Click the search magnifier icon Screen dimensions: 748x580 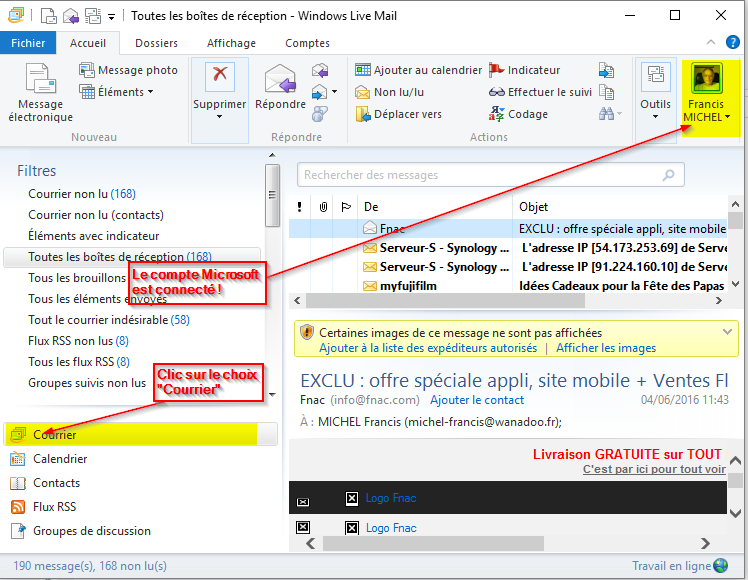[x=669, y=175]
